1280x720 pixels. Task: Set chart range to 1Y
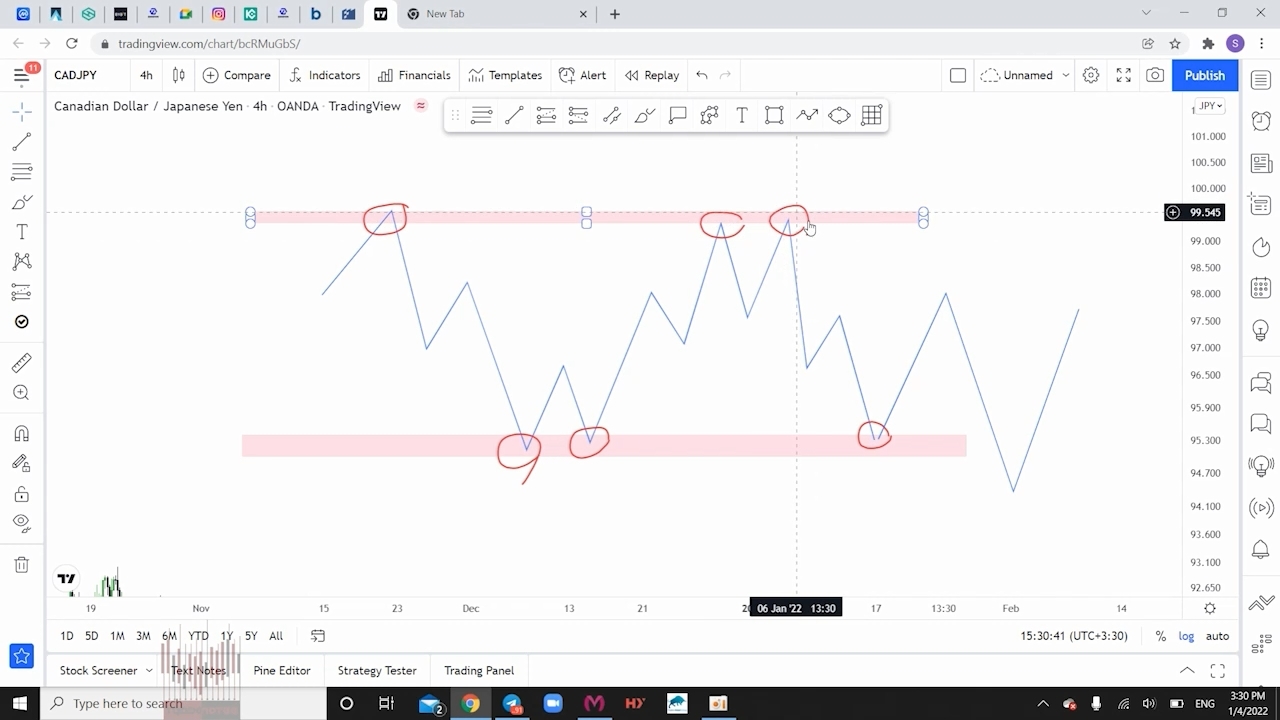(x=226, y=636)
